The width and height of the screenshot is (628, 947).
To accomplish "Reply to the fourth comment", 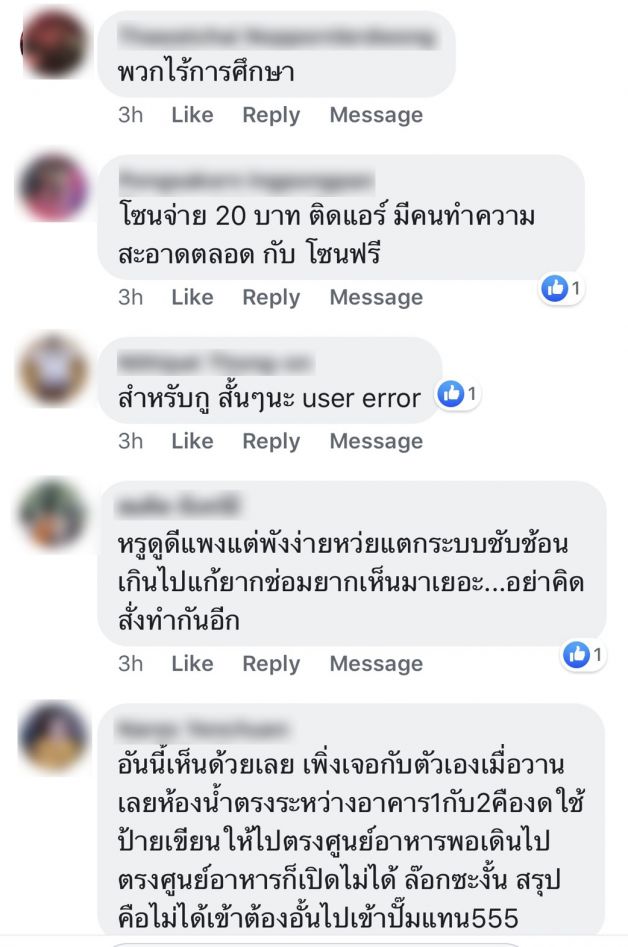I will pos(271,663).
